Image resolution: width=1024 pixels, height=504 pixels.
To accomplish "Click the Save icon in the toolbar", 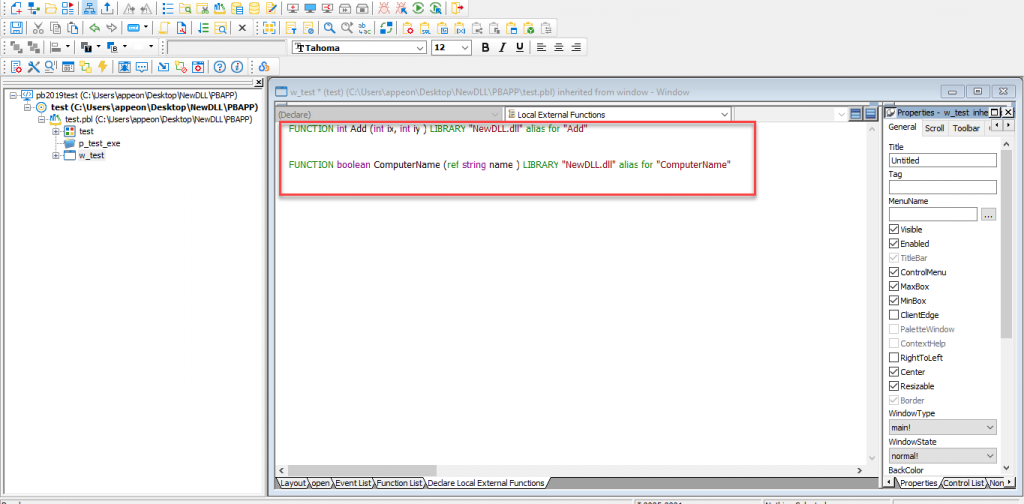I will (17, 28).
